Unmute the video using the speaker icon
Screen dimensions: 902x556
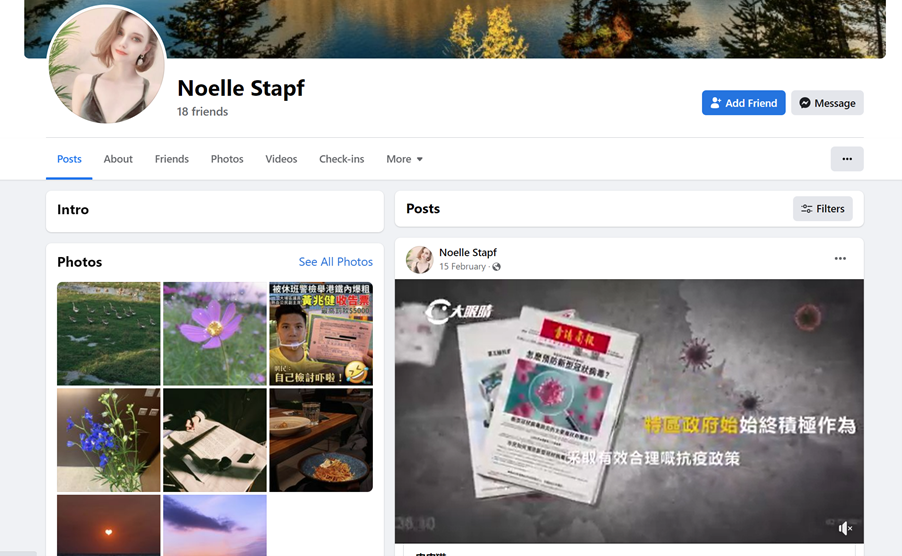point(844,528)
